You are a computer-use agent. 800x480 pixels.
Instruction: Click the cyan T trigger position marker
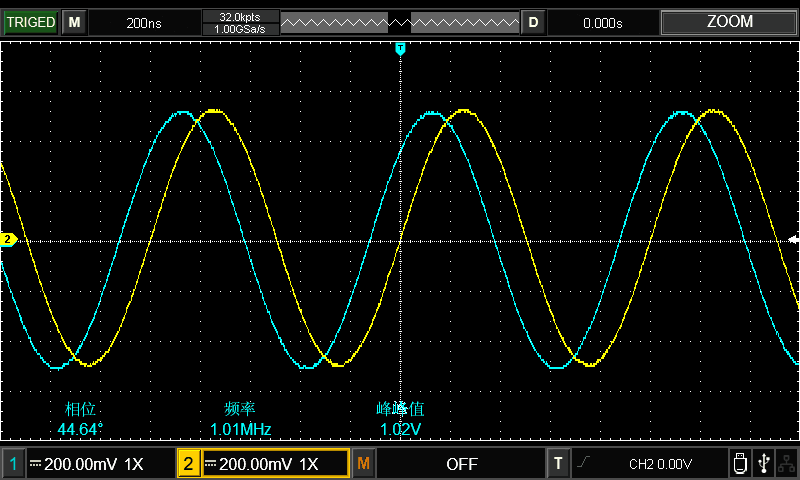tap(400, 48)
